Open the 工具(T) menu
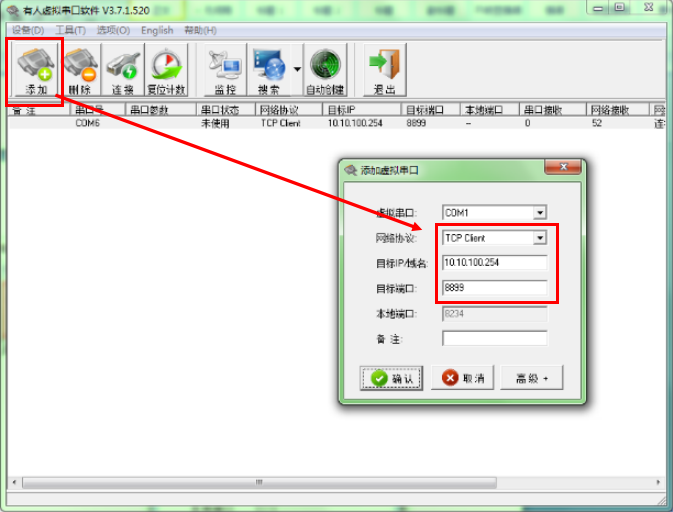Viewport: 673px width, 512px height. tap(70, 30)
